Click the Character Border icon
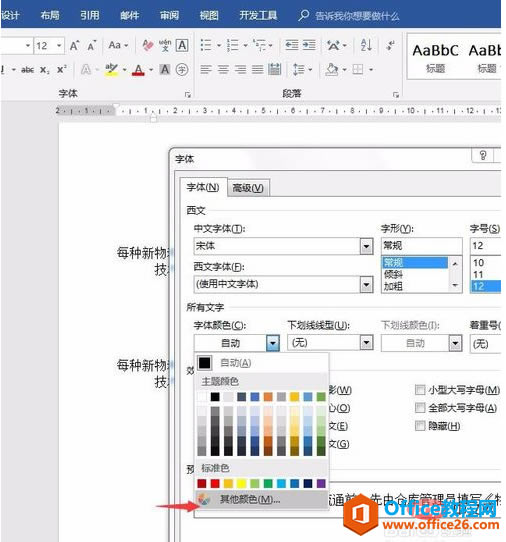 tap(182, 45)
